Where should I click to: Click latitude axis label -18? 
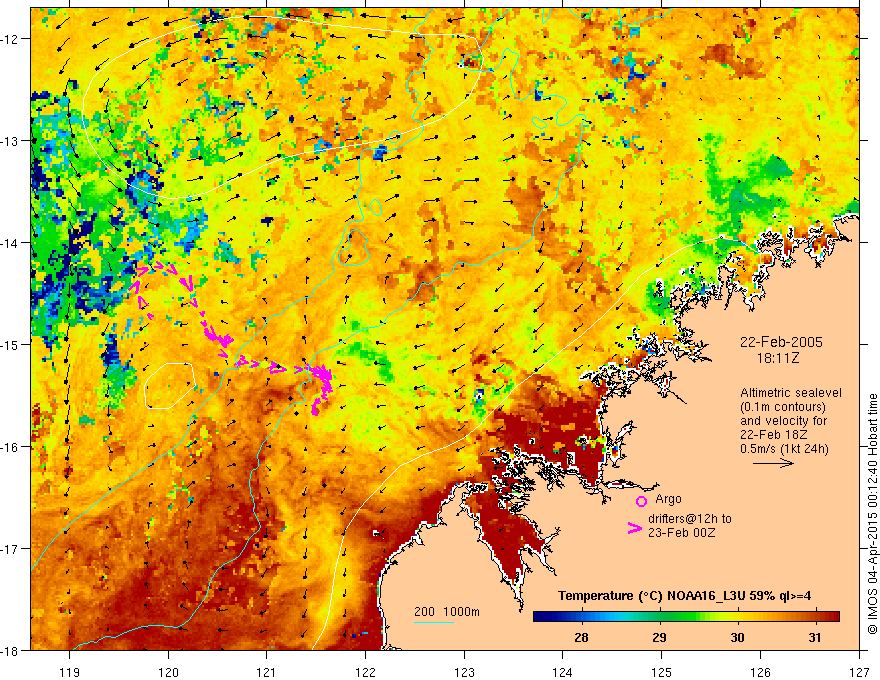click(10, 650)
